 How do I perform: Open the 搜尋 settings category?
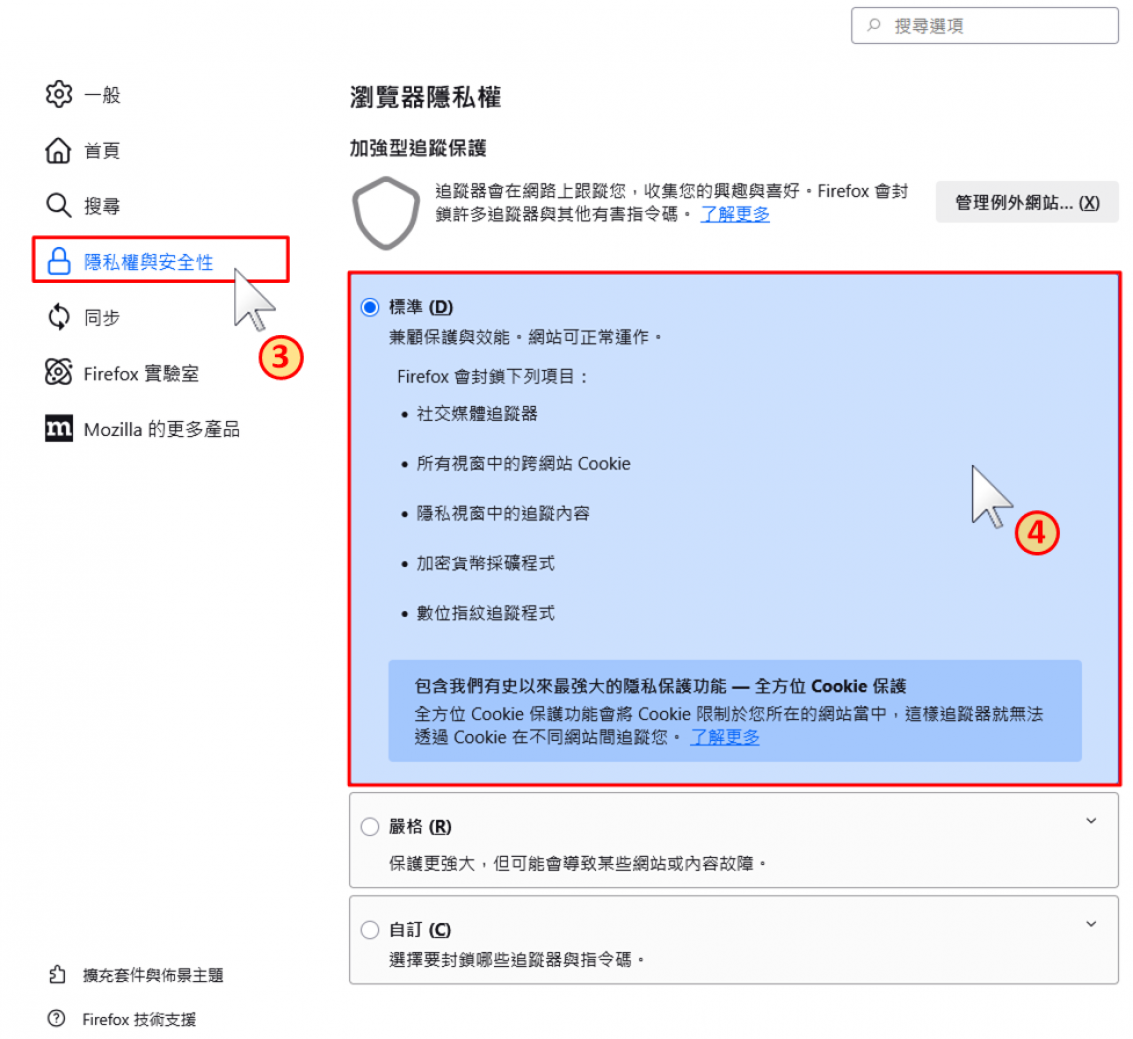(83, 206)
